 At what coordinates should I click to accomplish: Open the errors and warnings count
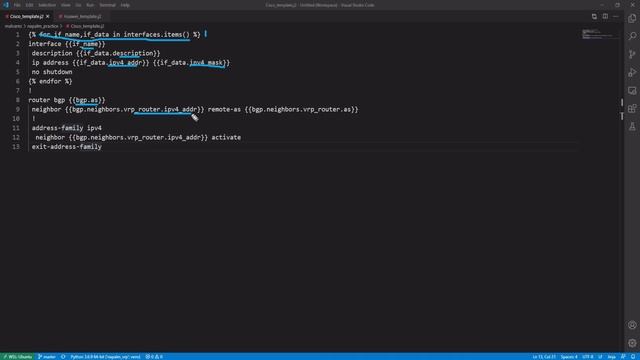pos(154,357)
